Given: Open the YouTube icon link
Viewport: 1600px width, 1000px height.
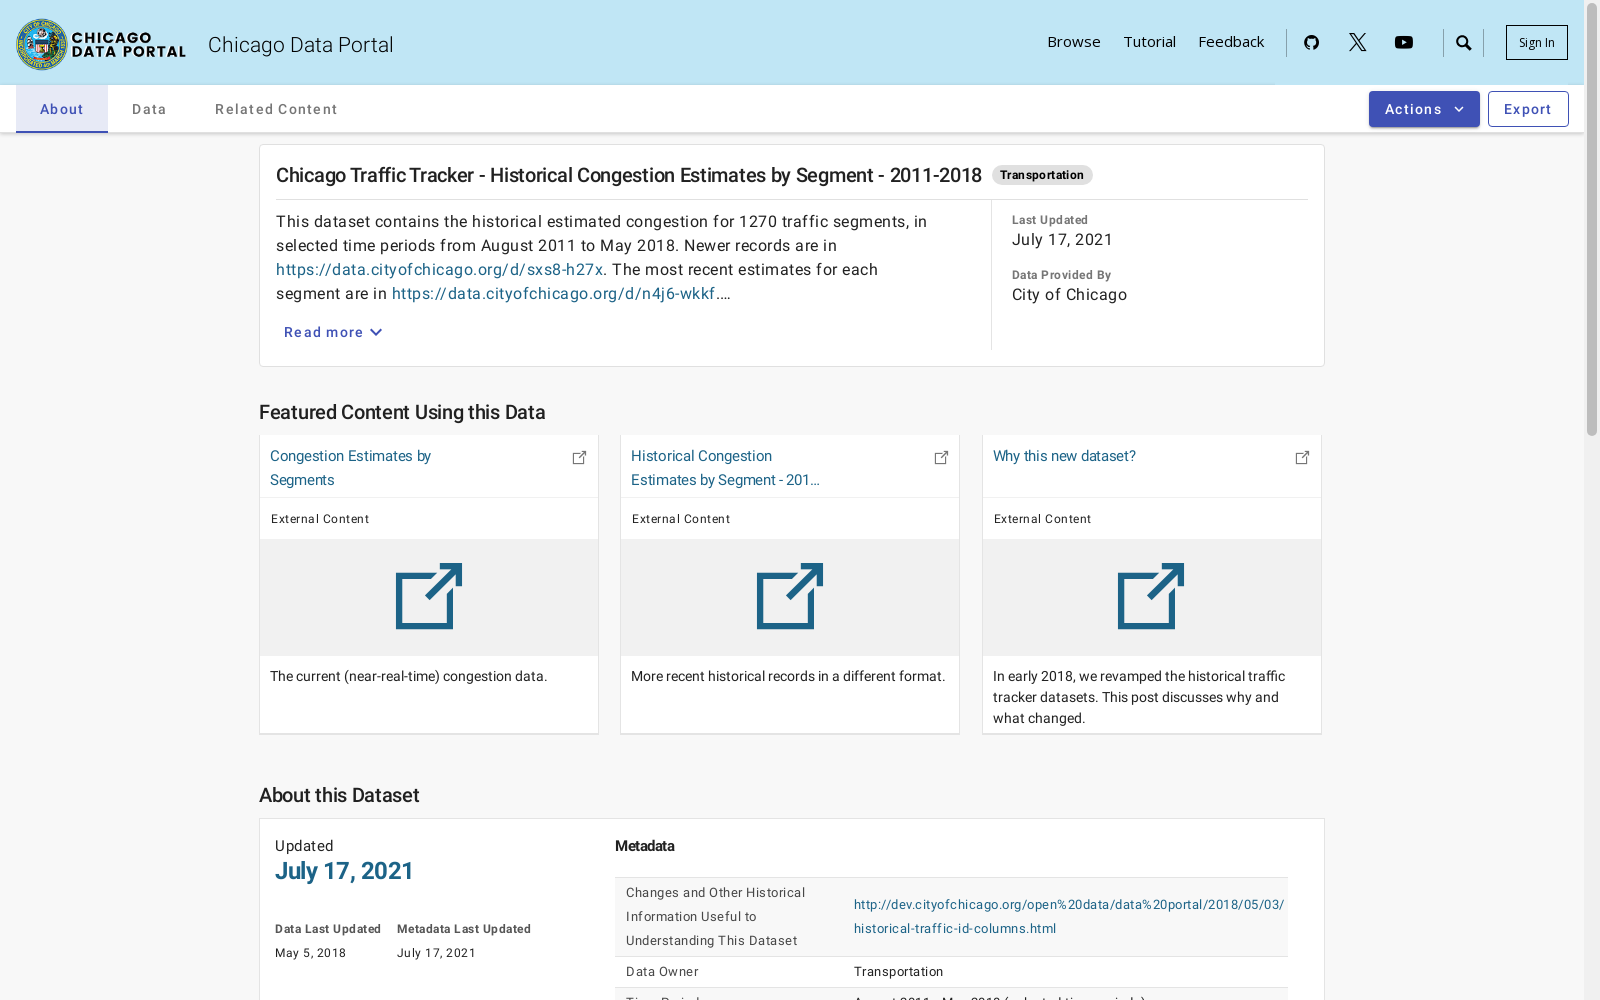Looking at the screenshot, I should (1404, 42).
